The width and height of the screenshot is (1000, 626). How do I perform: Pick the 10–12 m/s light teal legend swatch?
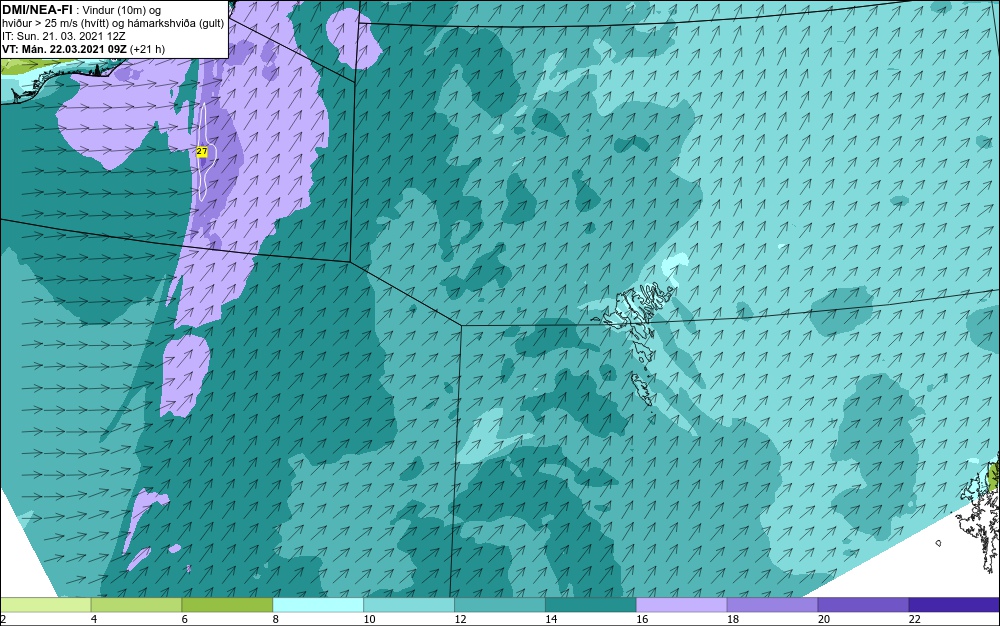[409, 605]
